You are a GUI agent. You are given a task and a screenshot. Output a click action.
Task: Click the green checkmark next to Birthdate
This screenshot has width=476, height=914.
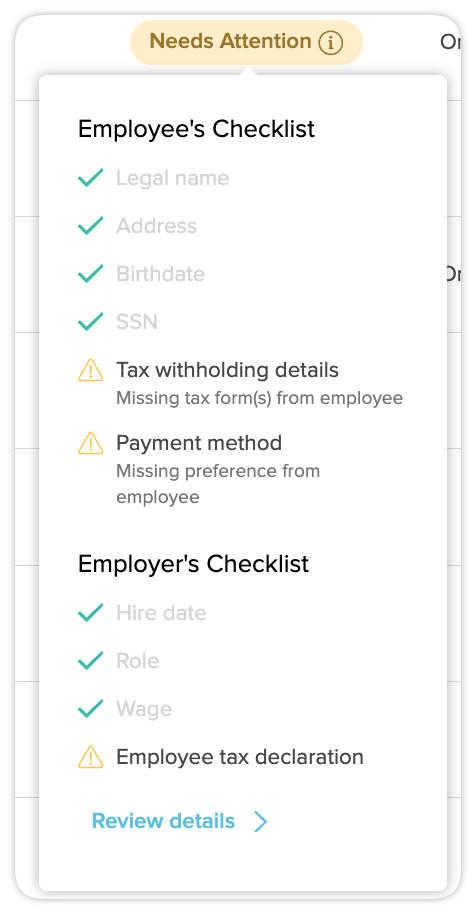(90, 273)
